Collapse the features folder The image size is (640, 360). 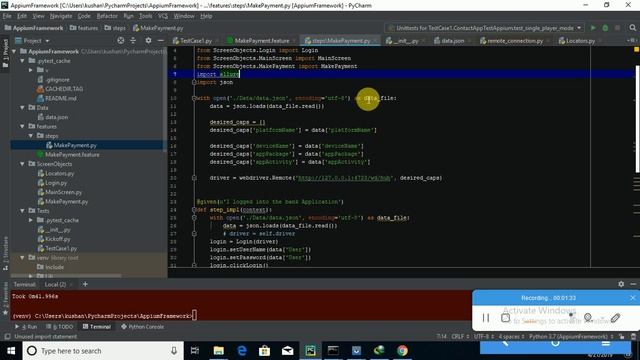[22, 127]
